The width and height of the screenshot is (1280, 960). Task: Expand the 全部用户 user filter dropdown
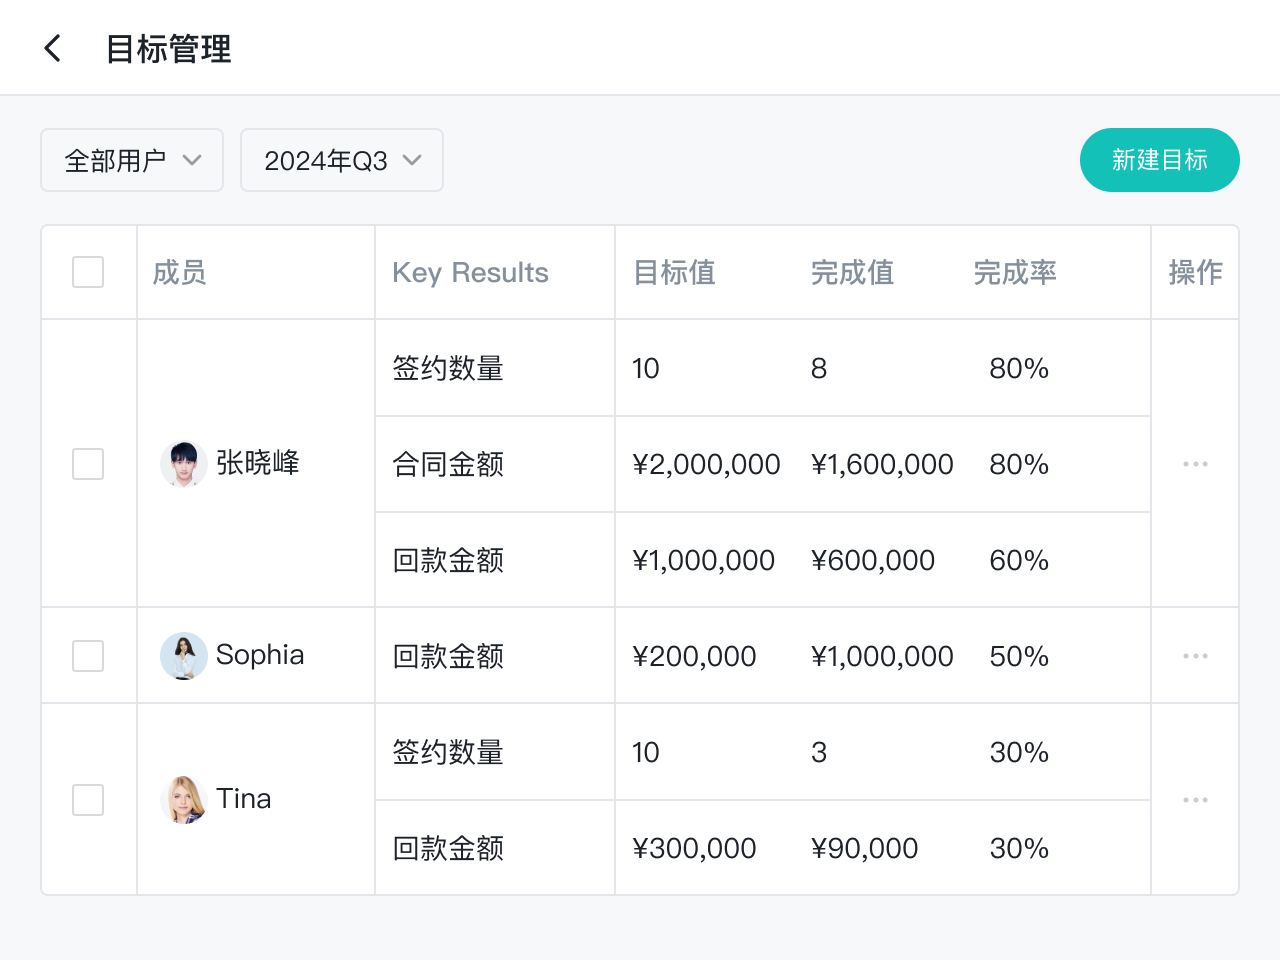(x=132, y=160)
